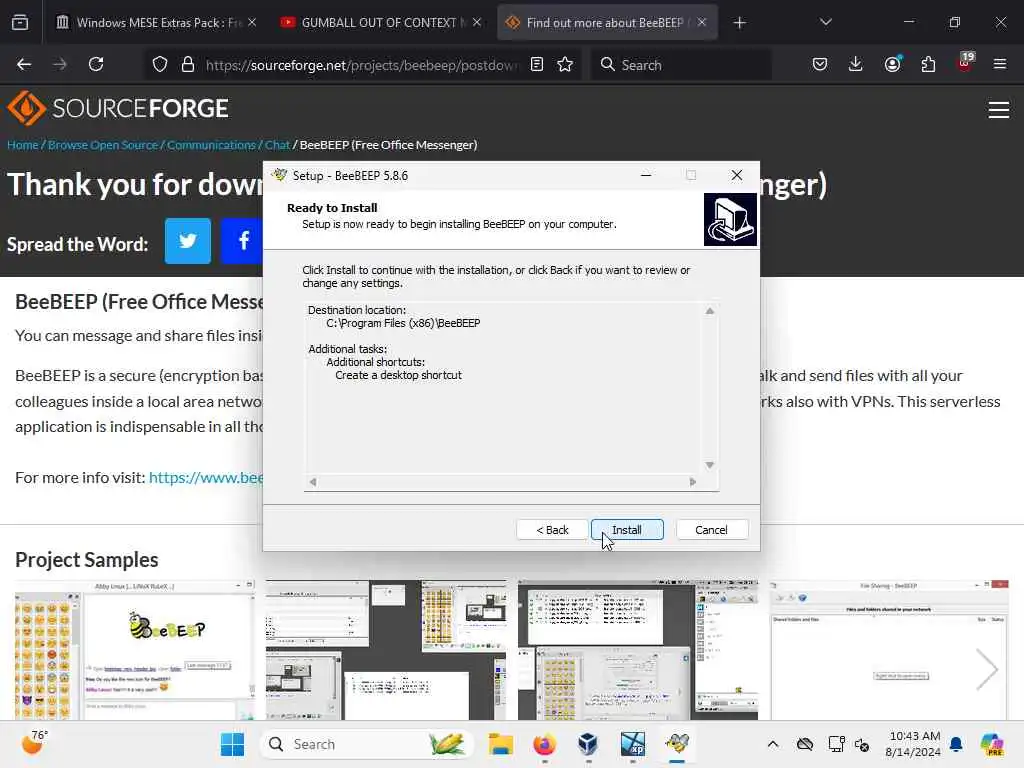Open Browse Open Source breadcrumb
Screen dimensions: 1024x768
point(103,145)
